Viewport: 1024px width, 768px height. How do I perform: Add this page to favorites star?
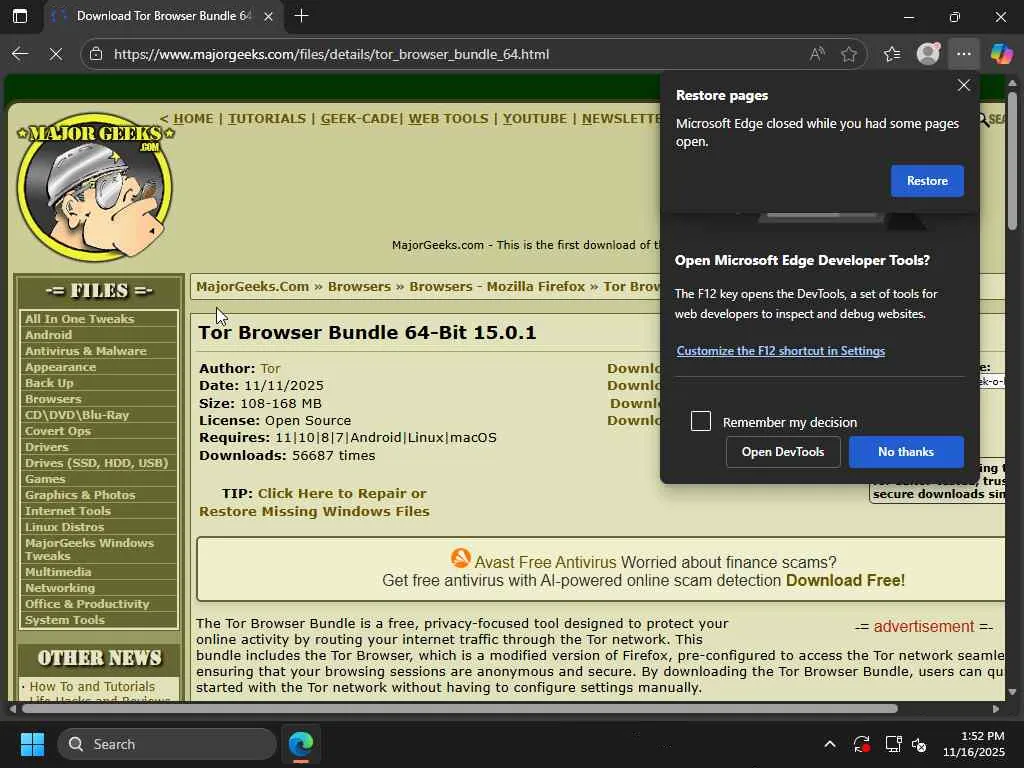pos(848,54)
